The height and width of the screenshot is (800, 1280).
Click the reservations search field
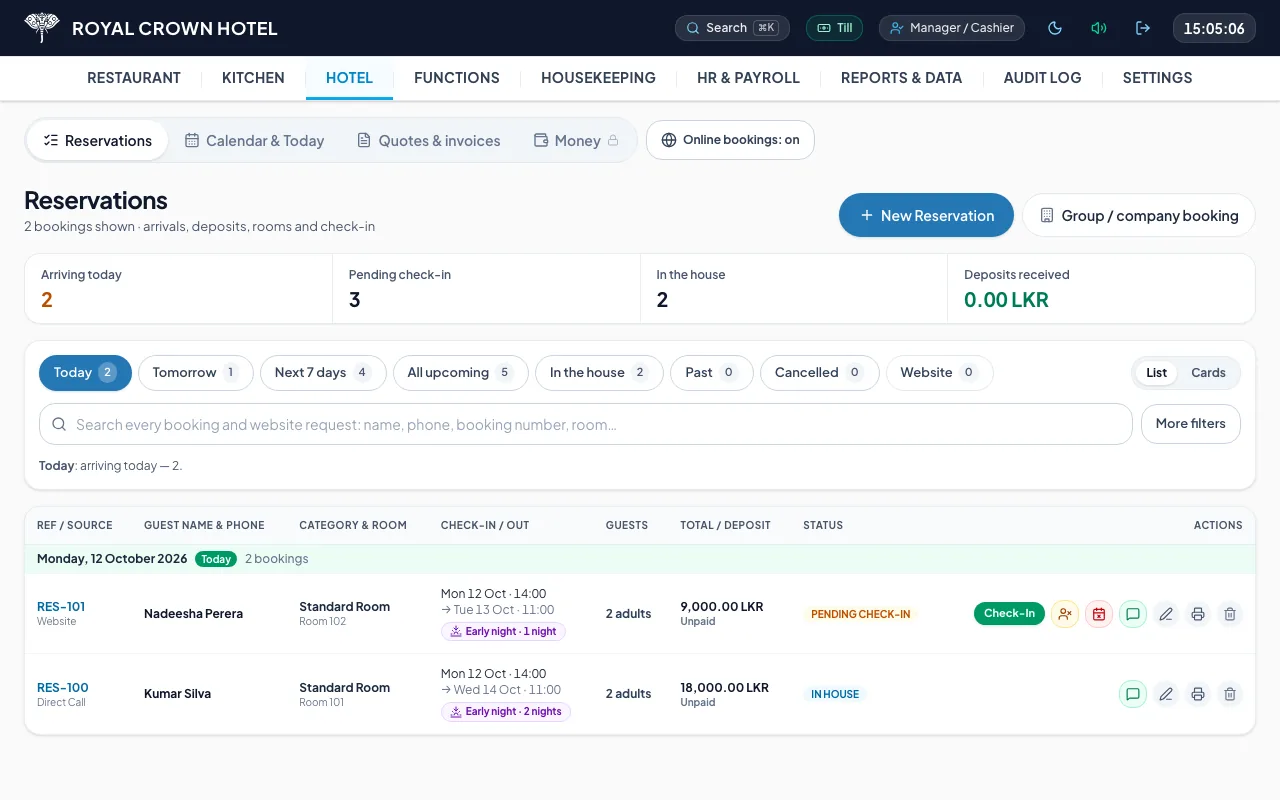(585, 424)
